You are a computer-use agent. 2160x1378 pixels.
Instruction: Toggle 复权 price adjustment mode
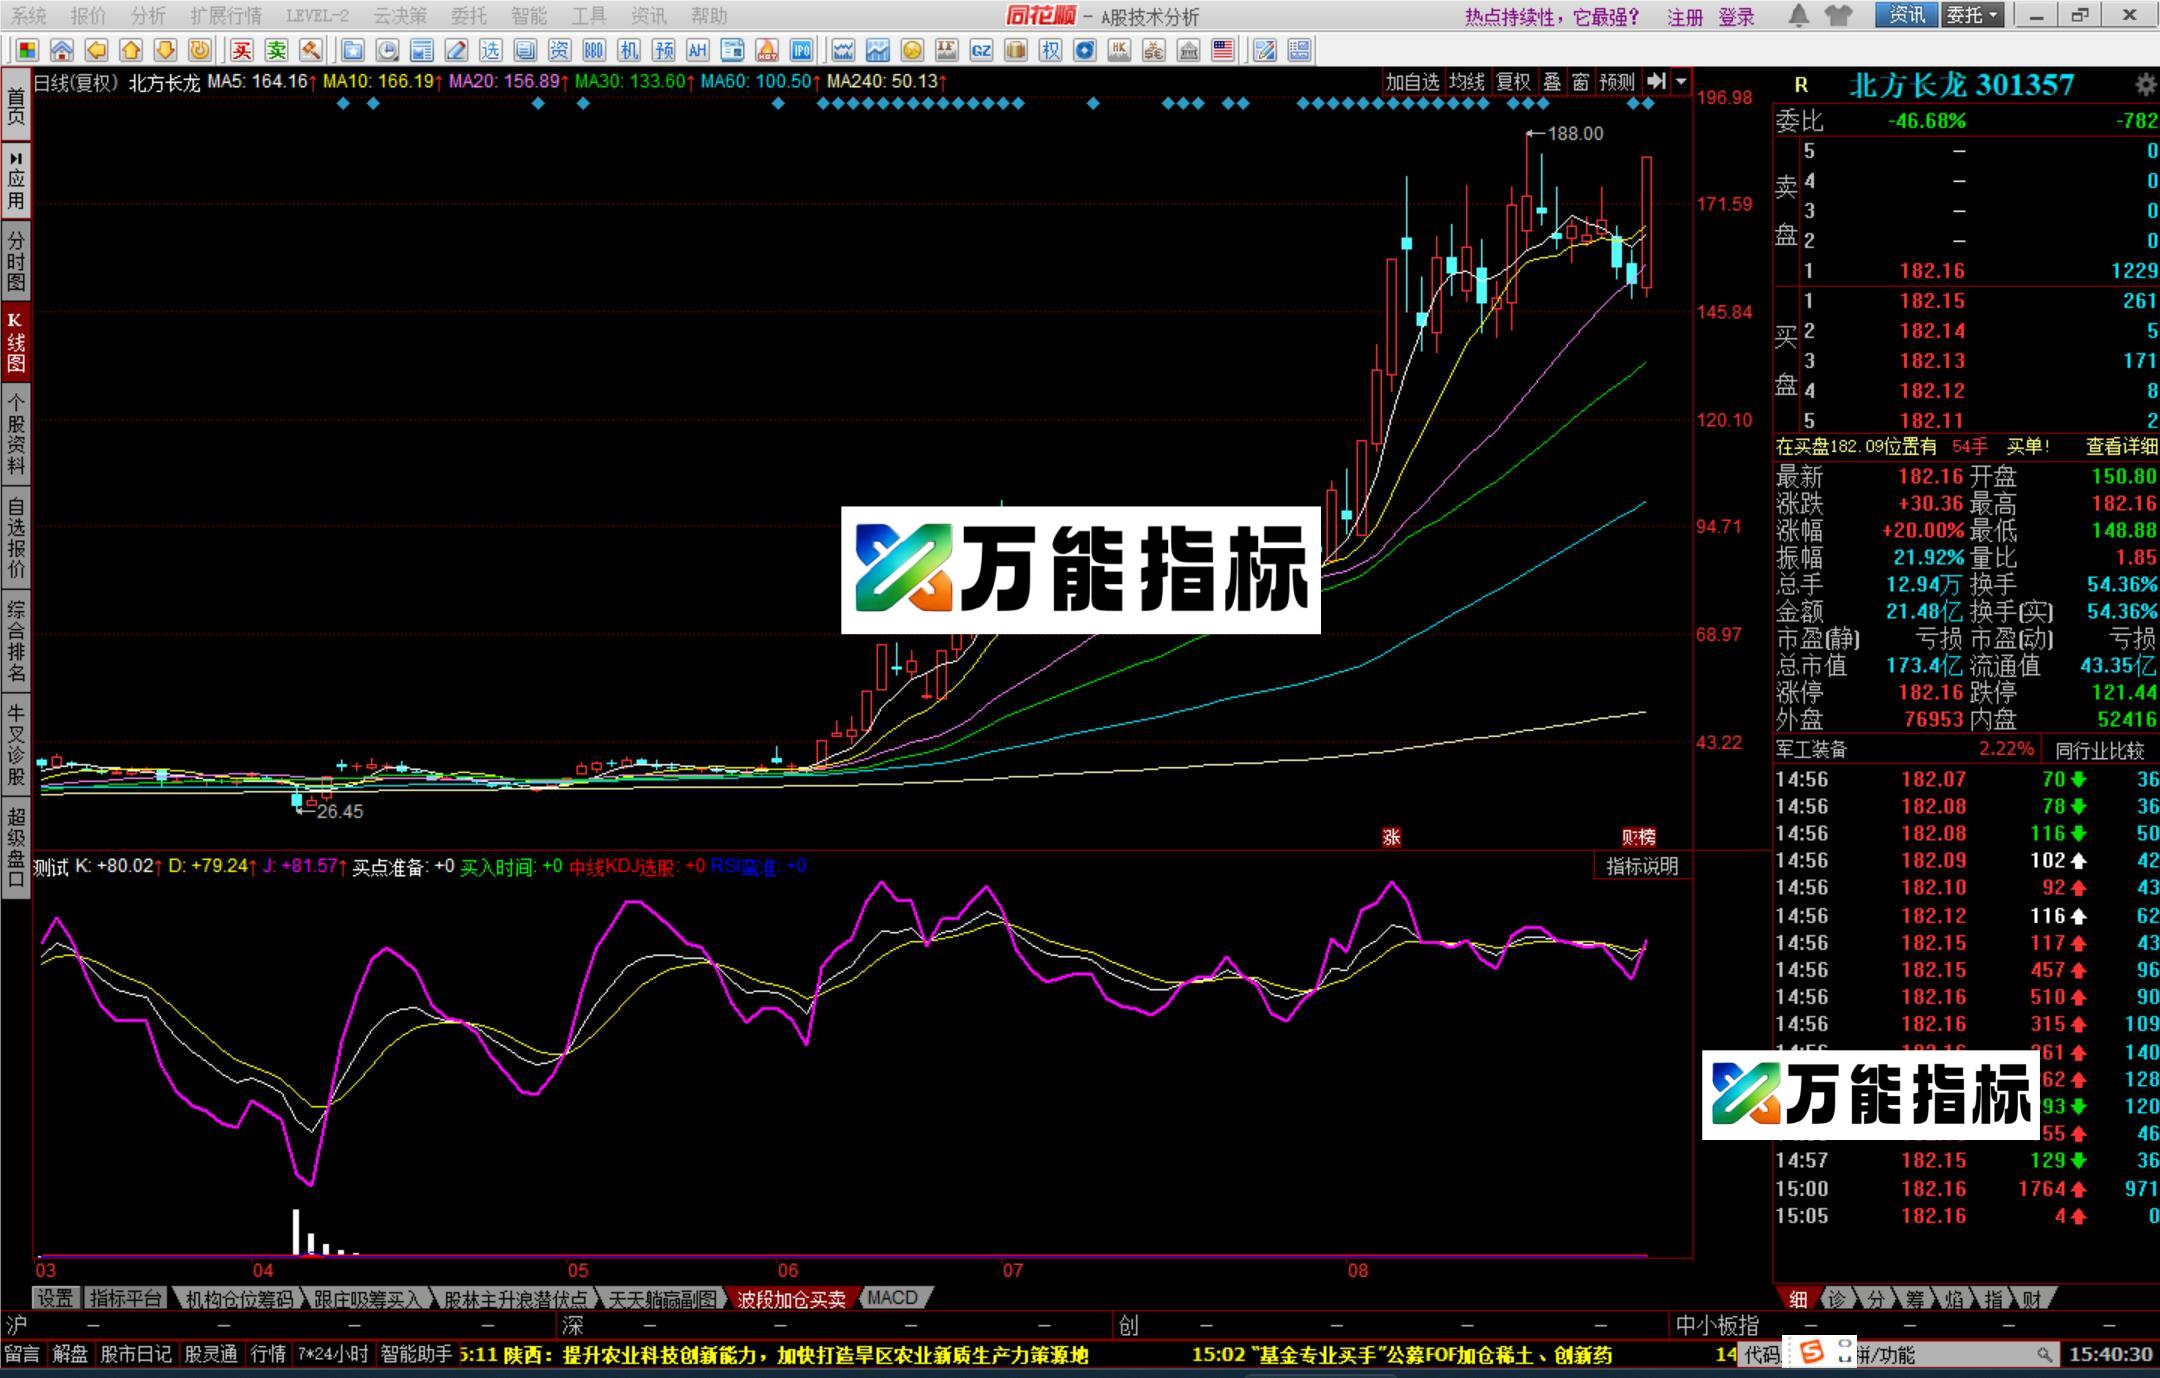pos(1513,83)
